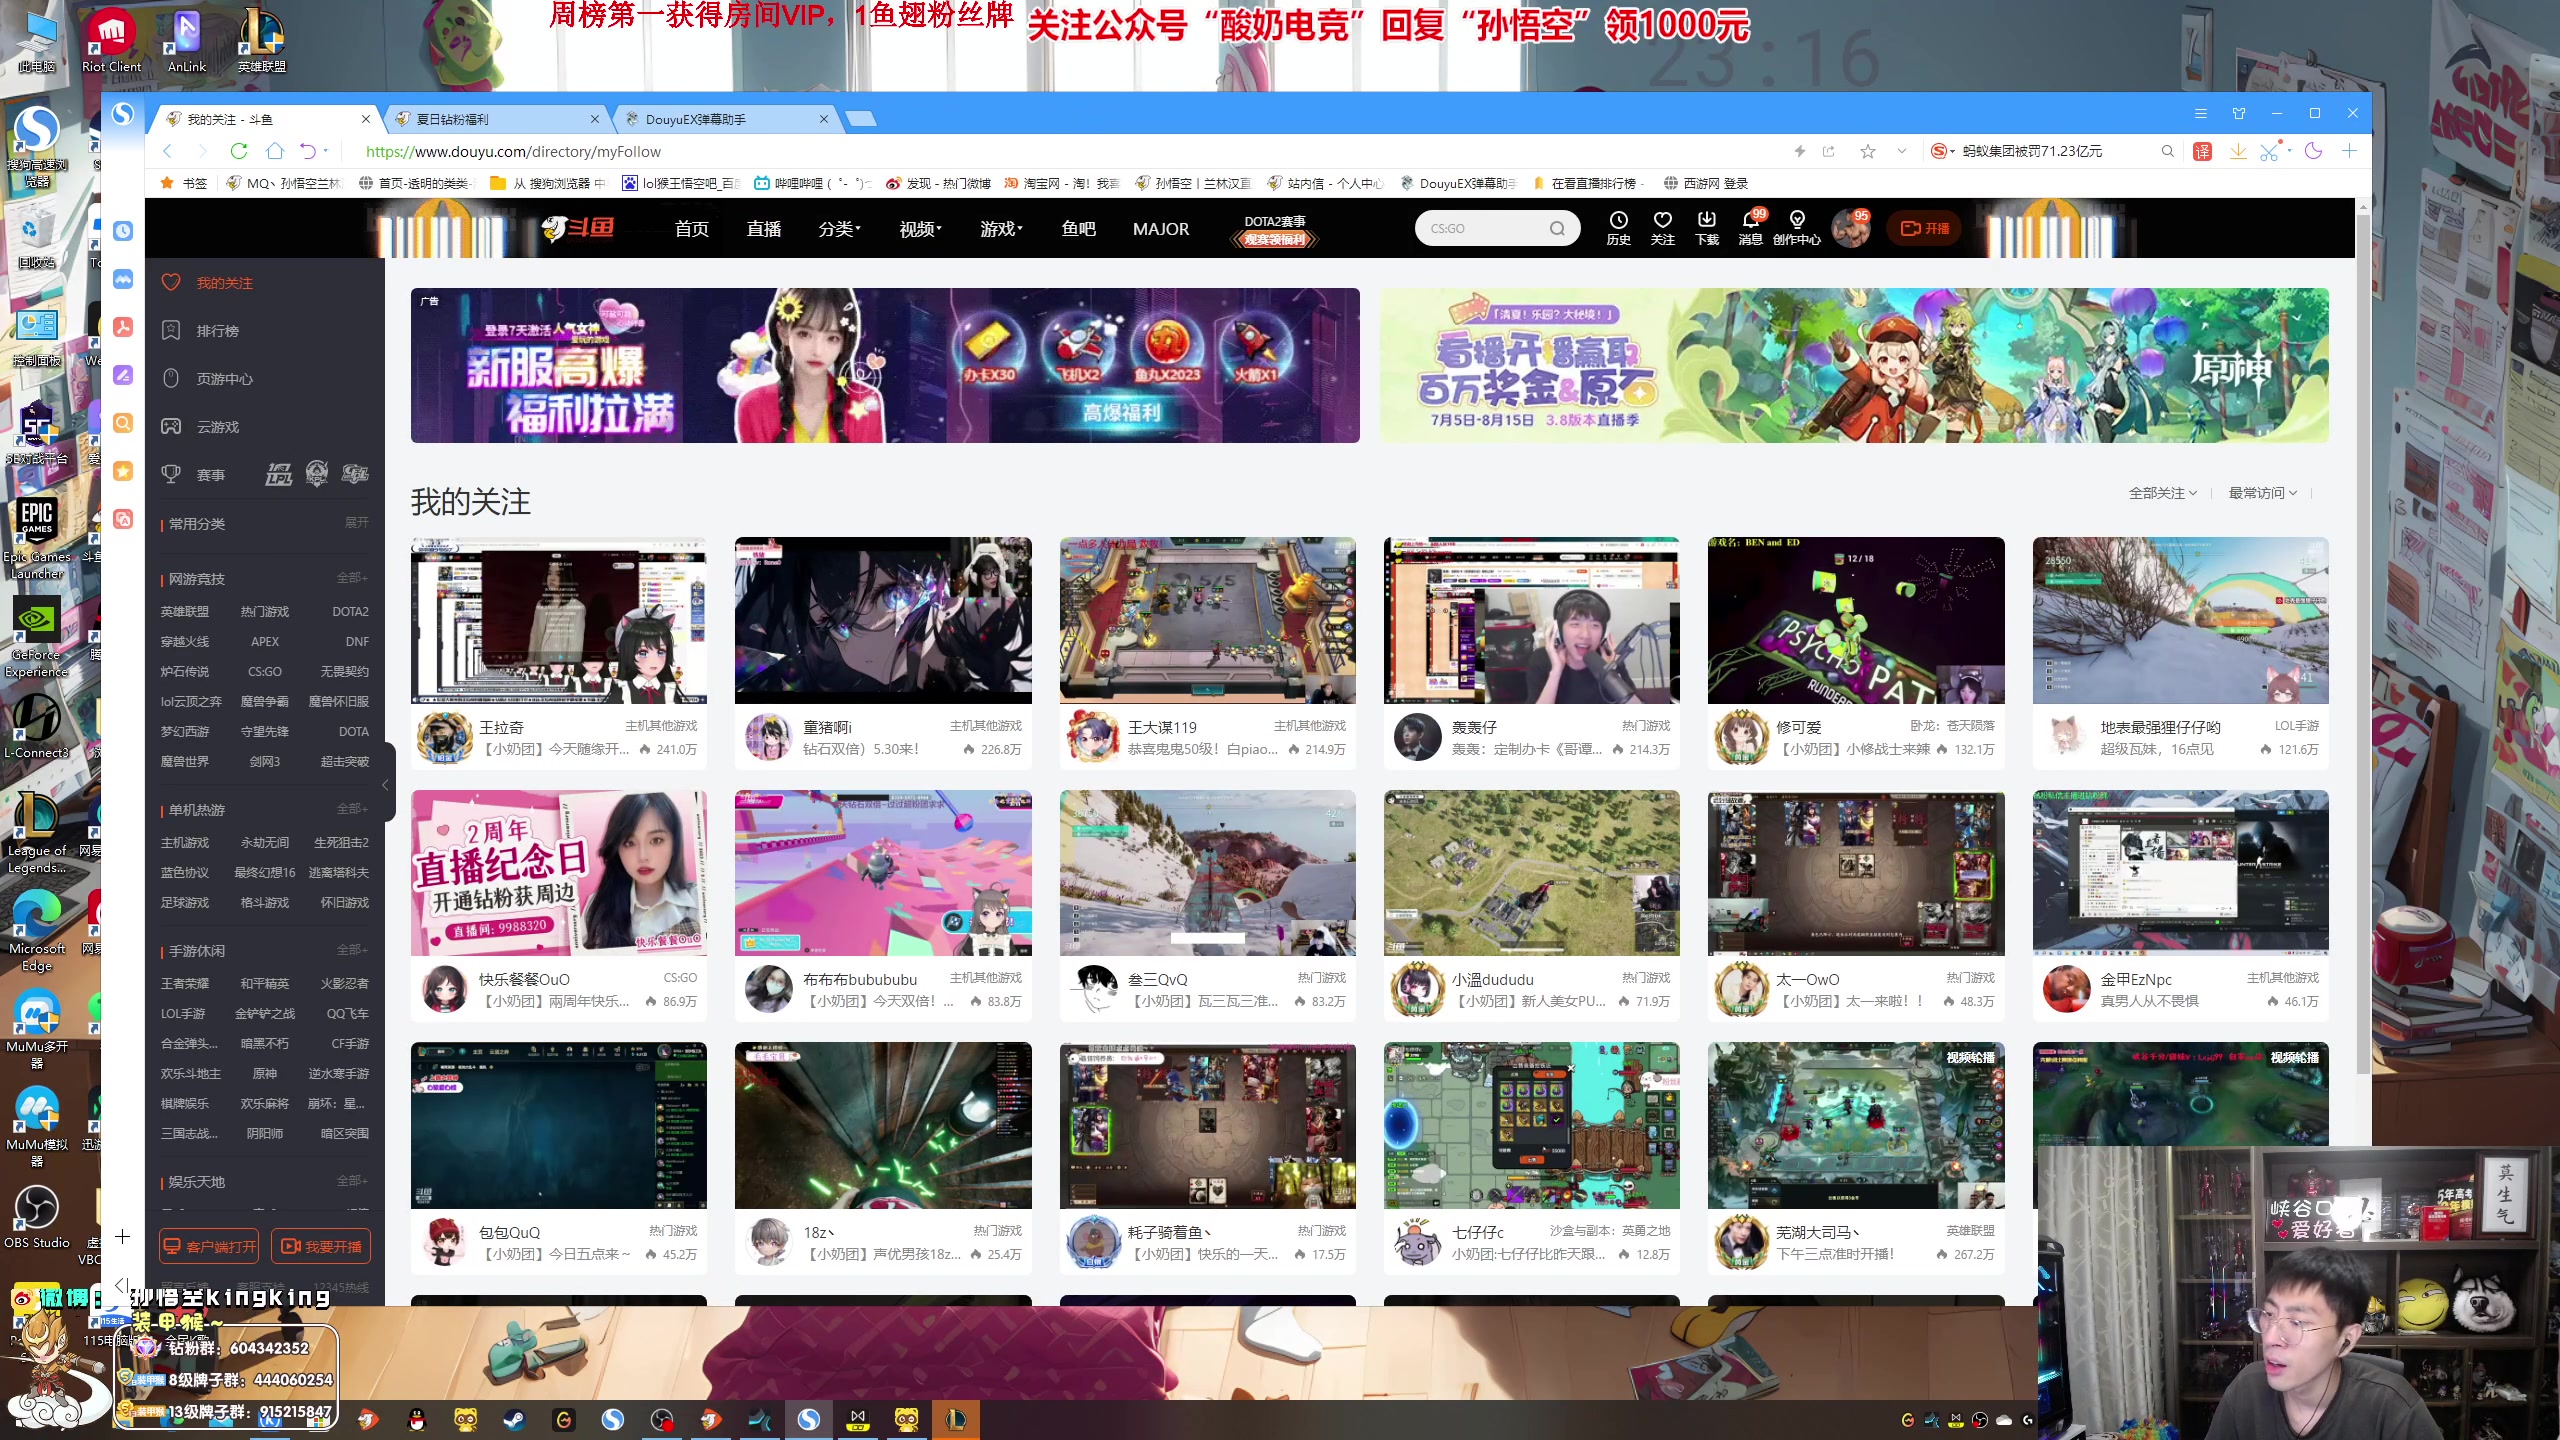Open 云游戏 in the left sidebar
Viewport: 2560px width, 1440px height.
pyautogui.click(x=217, y=427)
